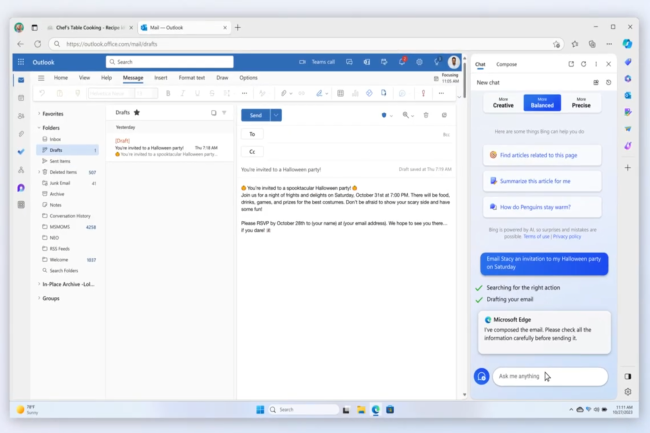This screenshot has width=650, height=433.
Task: Open the Send options dropdown arrow
Action: [x=276, y=115]
